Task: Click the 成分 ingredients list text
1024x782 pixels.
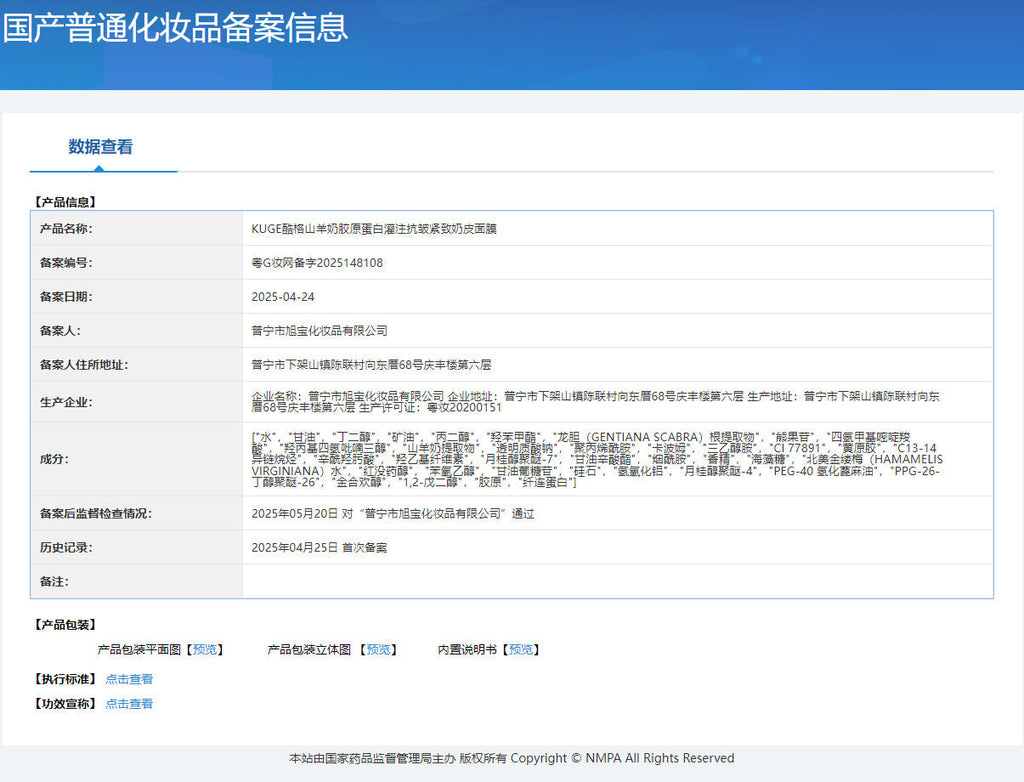Action: coord(597,459)
